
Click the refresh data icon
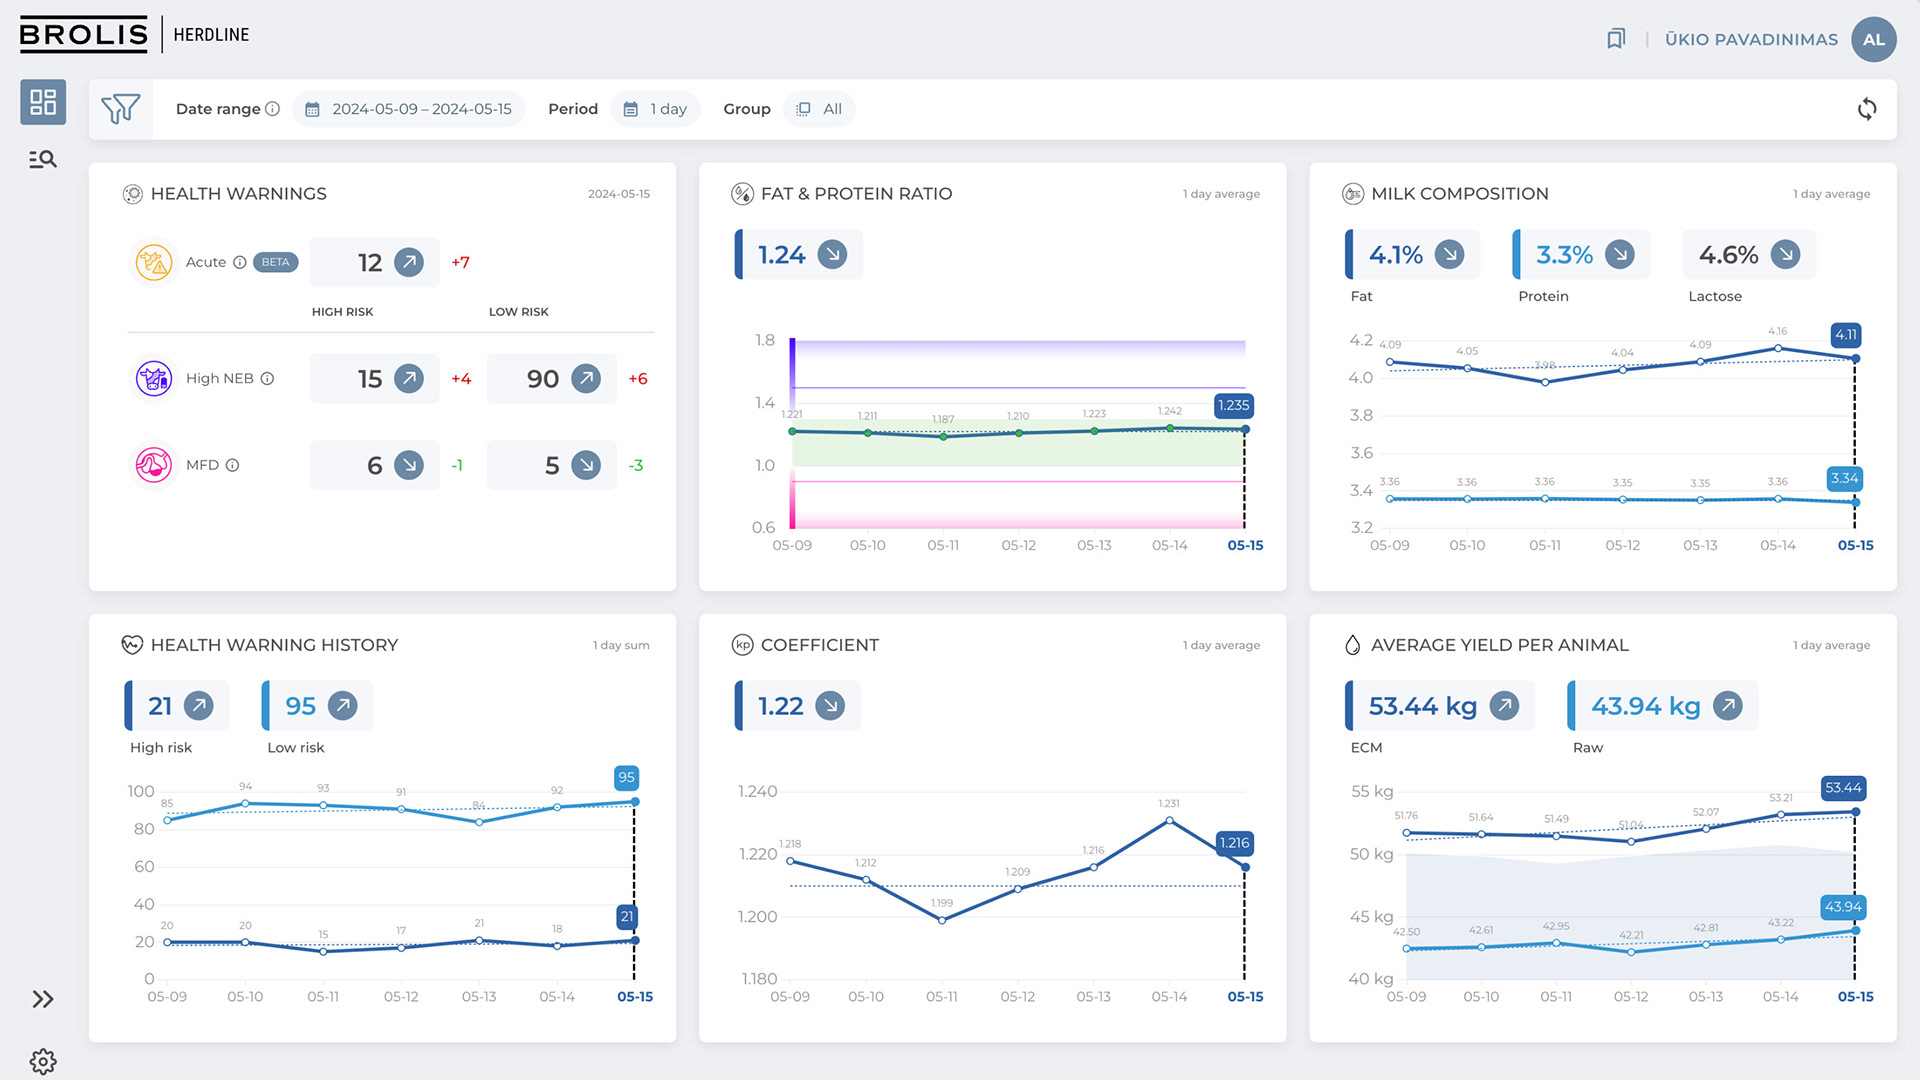click(1866, 109)
